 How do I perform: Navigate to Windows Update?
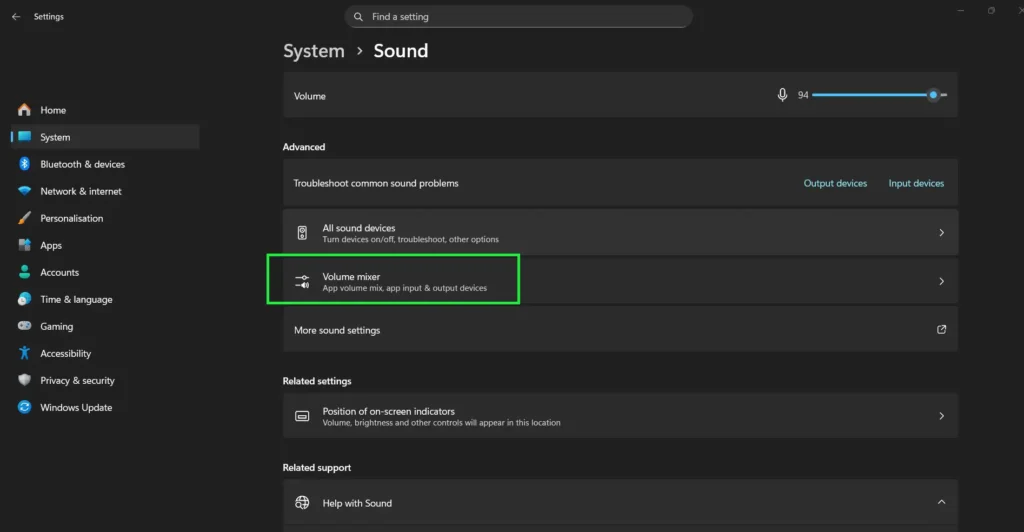pos(104,407)
